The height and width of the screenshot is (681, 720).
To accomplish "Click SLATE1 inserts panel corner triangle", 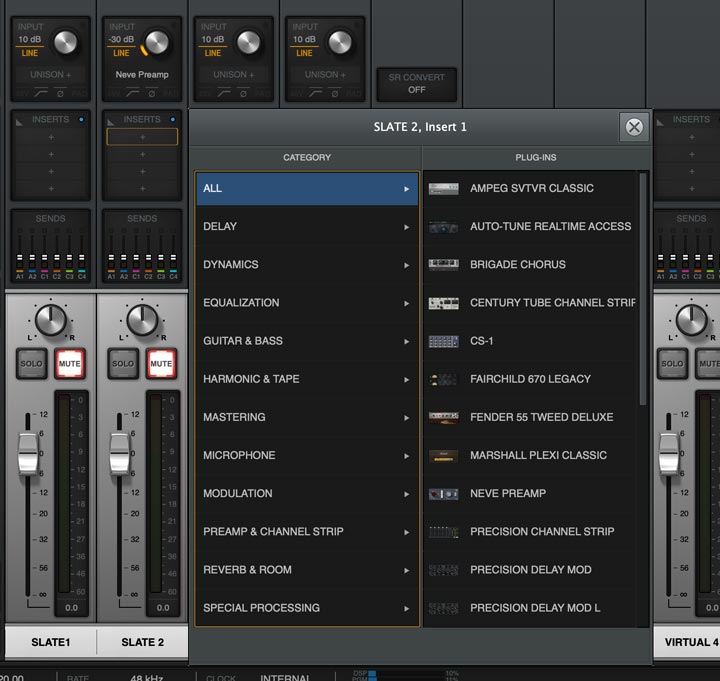I will (19, 123).
